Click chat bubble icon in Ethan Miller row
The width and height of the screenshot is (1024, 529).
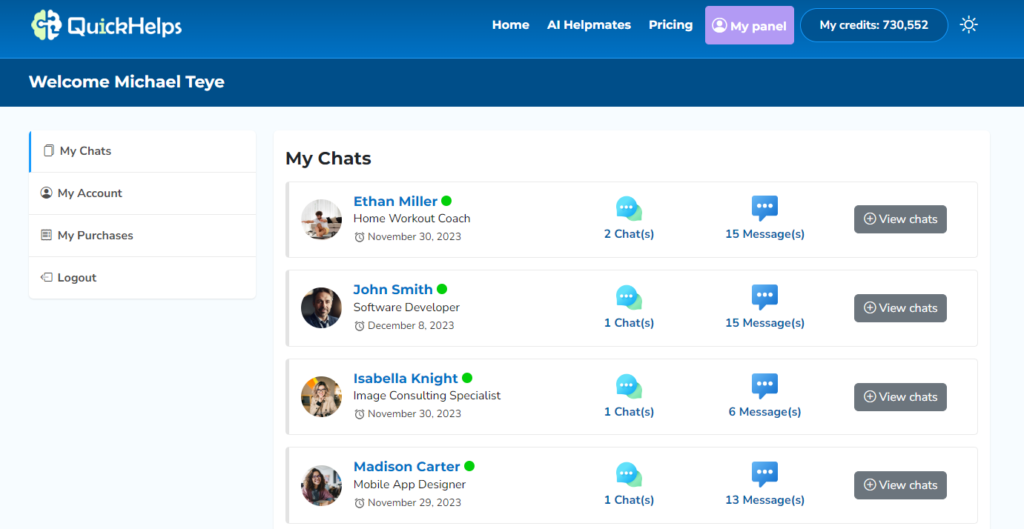(x=629, y=208)
